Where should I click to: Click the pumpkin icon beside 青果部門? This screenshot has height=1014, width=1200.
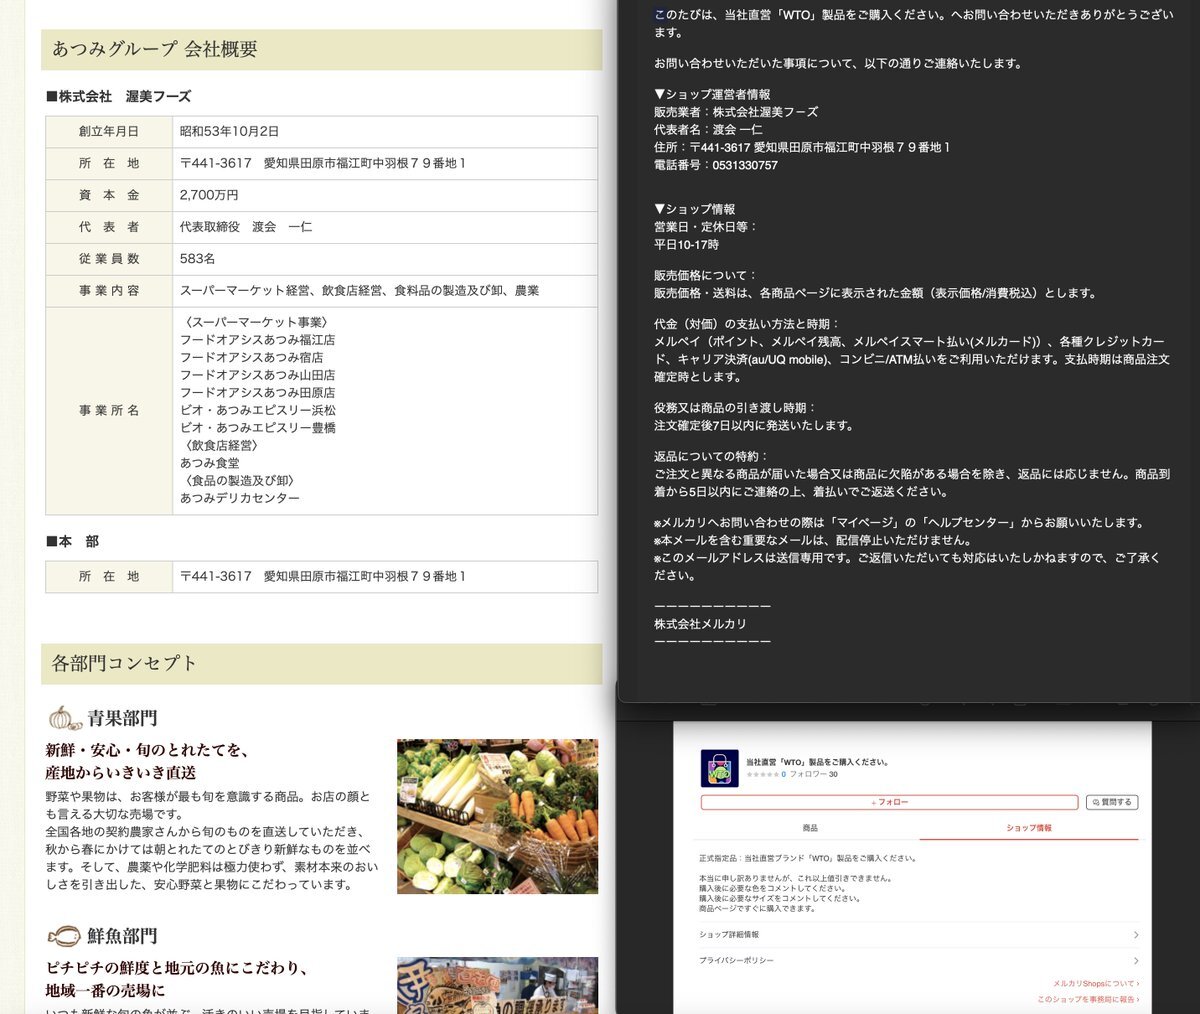pos(64,718)
